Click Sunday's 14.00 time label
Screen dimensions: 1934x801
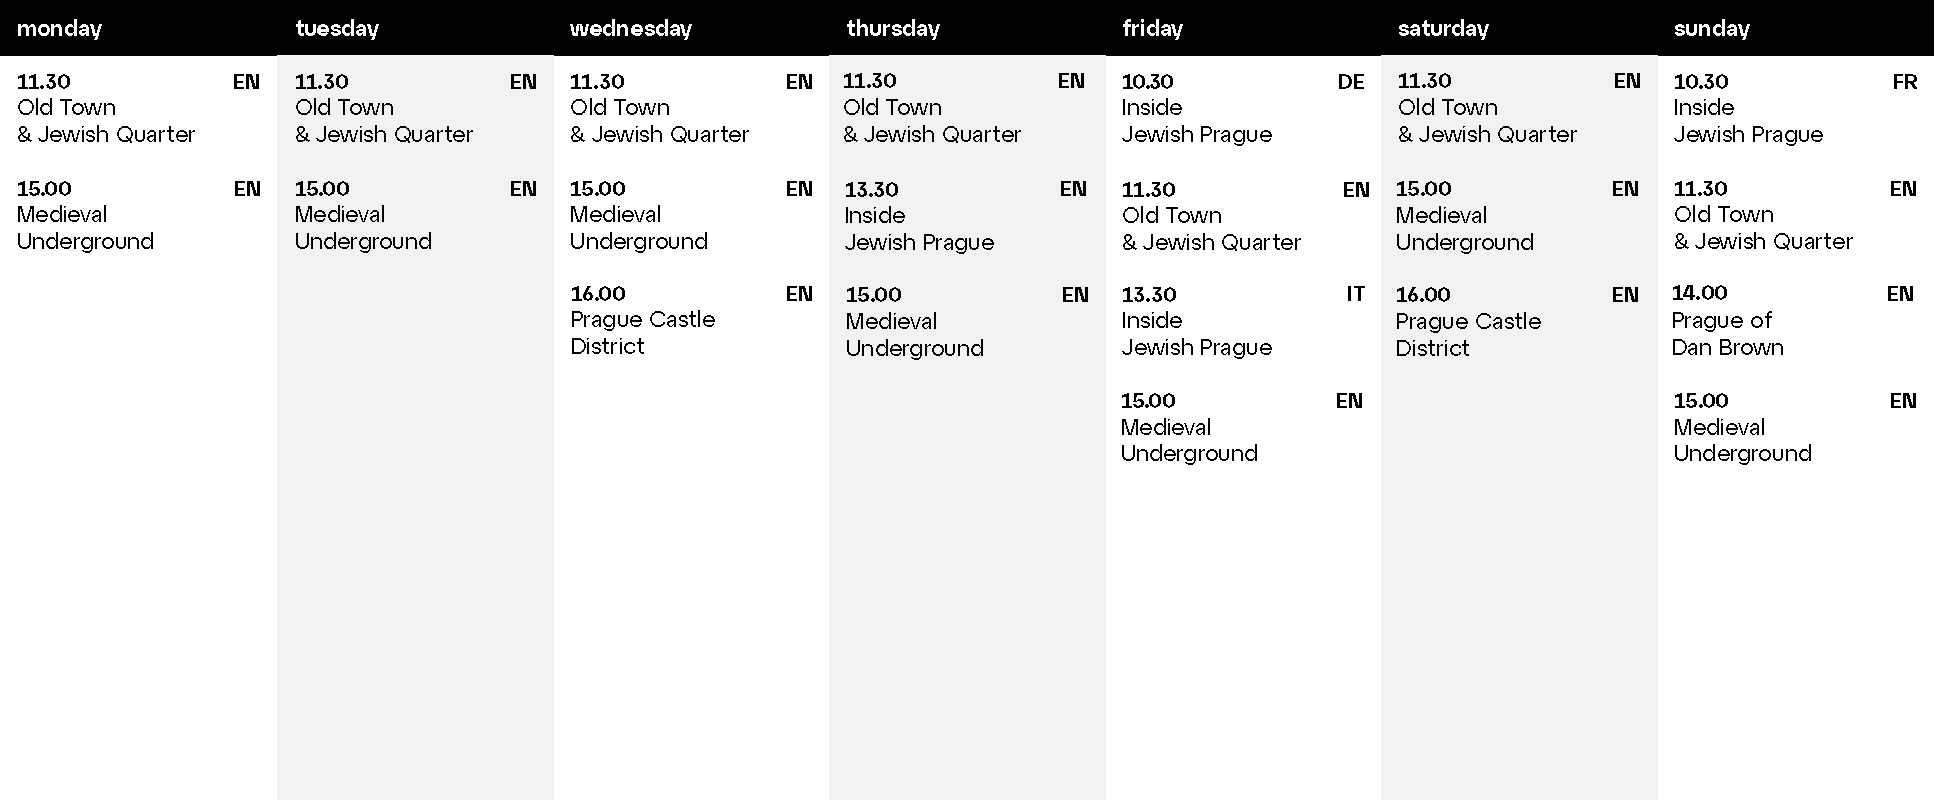(1700, 293)
